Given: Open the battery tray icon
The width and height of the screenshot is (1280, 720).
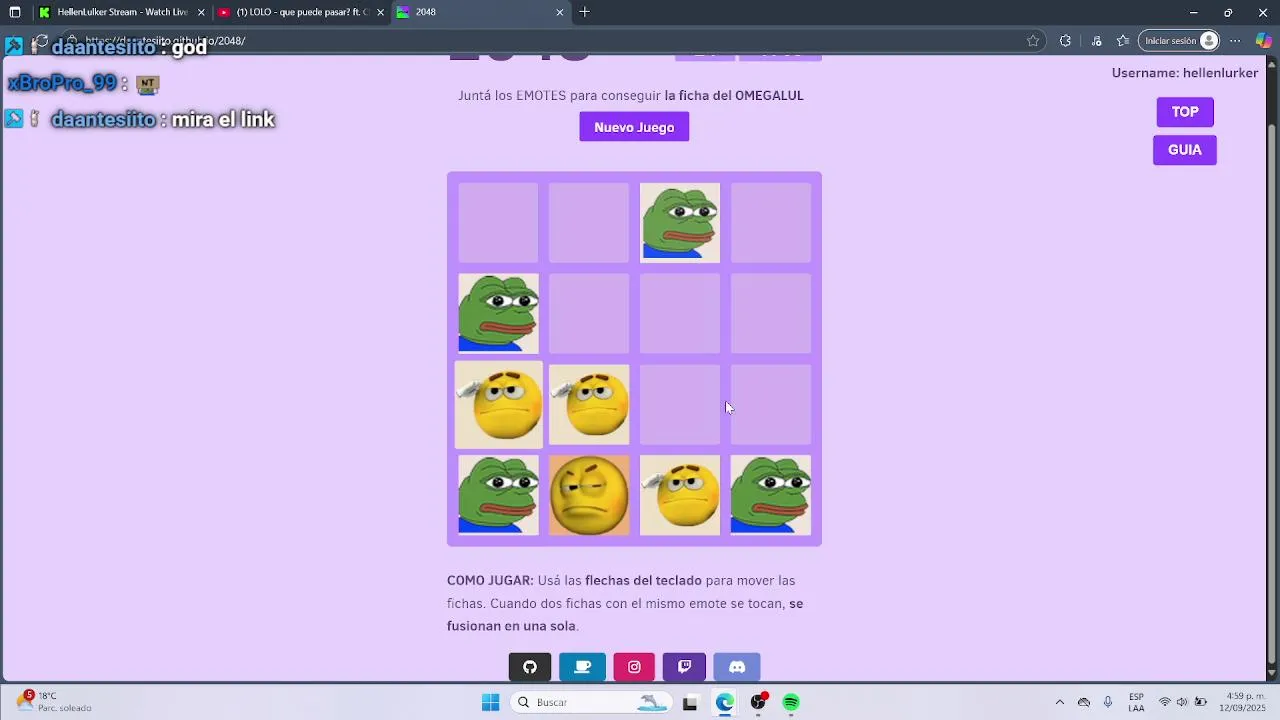Looking at the screenshot, I should pyautogui.click(x=1200, y=702).
